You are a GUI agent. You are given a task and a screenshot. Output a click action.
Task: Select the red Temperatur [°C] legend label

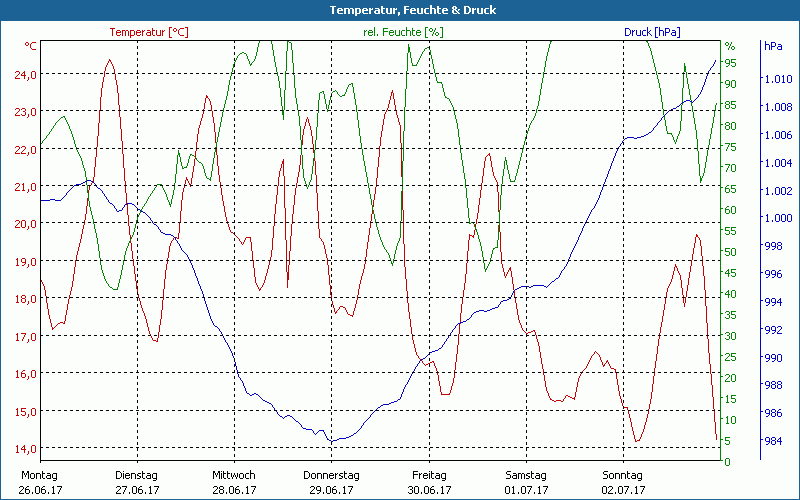click(x=149, y=32)
